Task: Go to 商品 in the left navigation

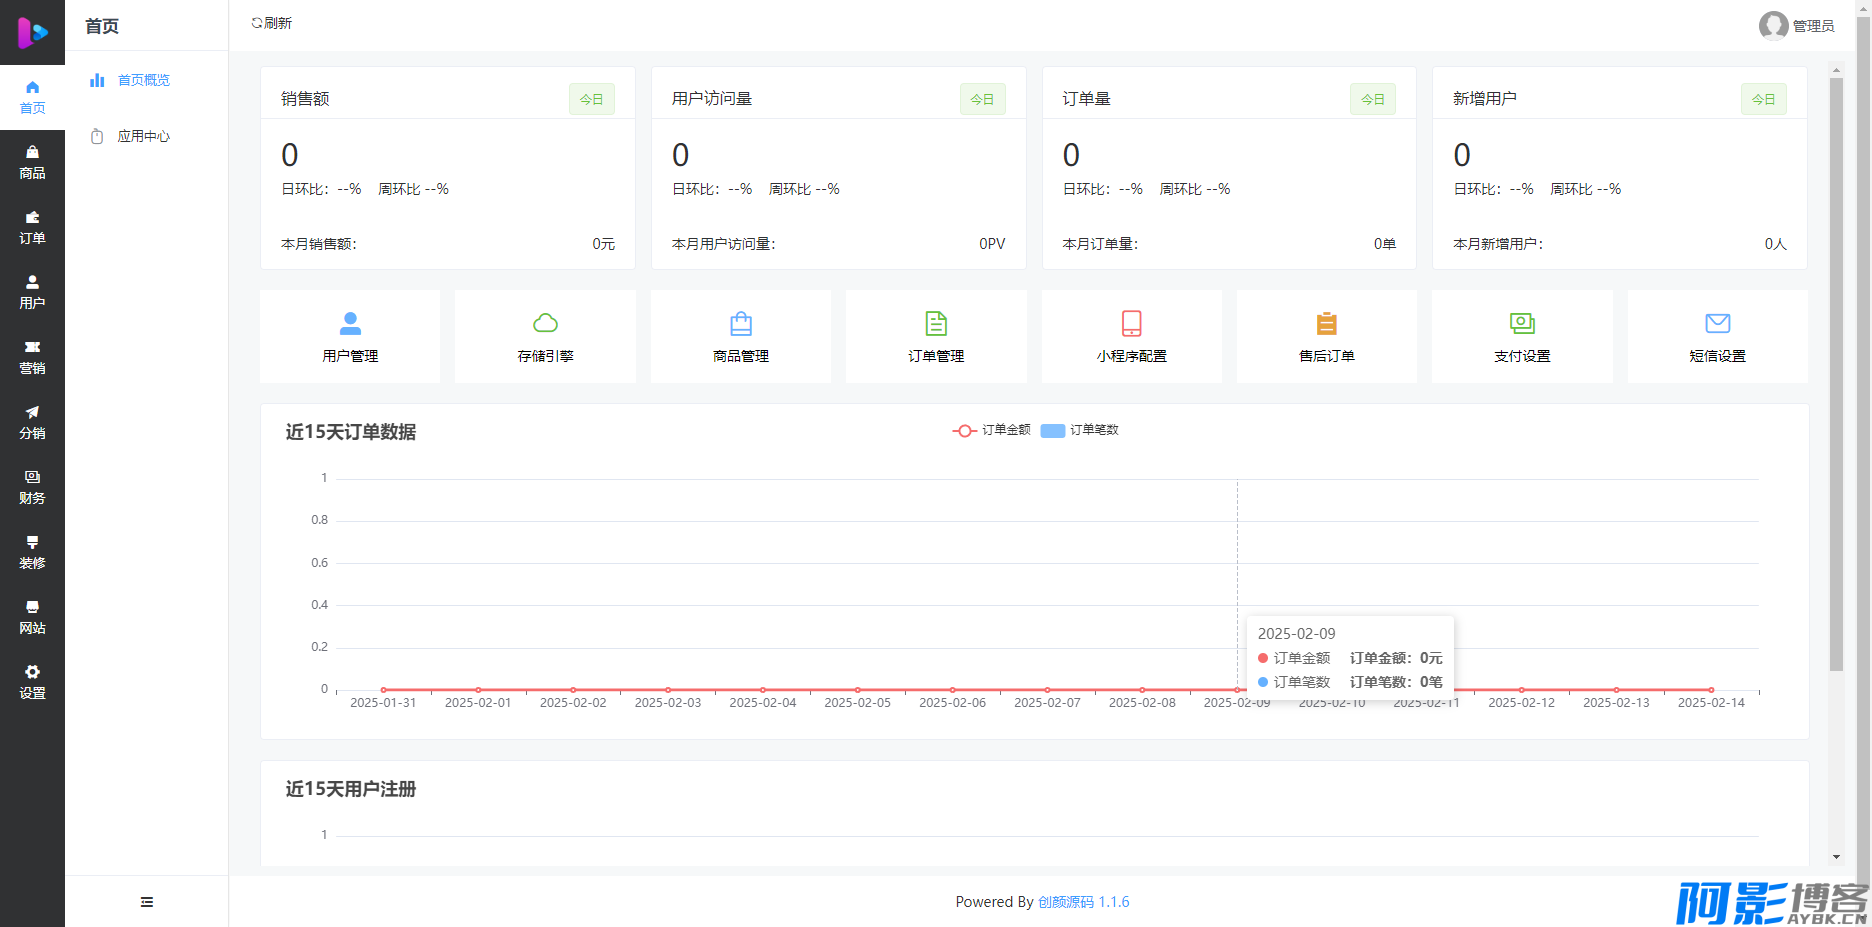Action: tap(32, 162)
